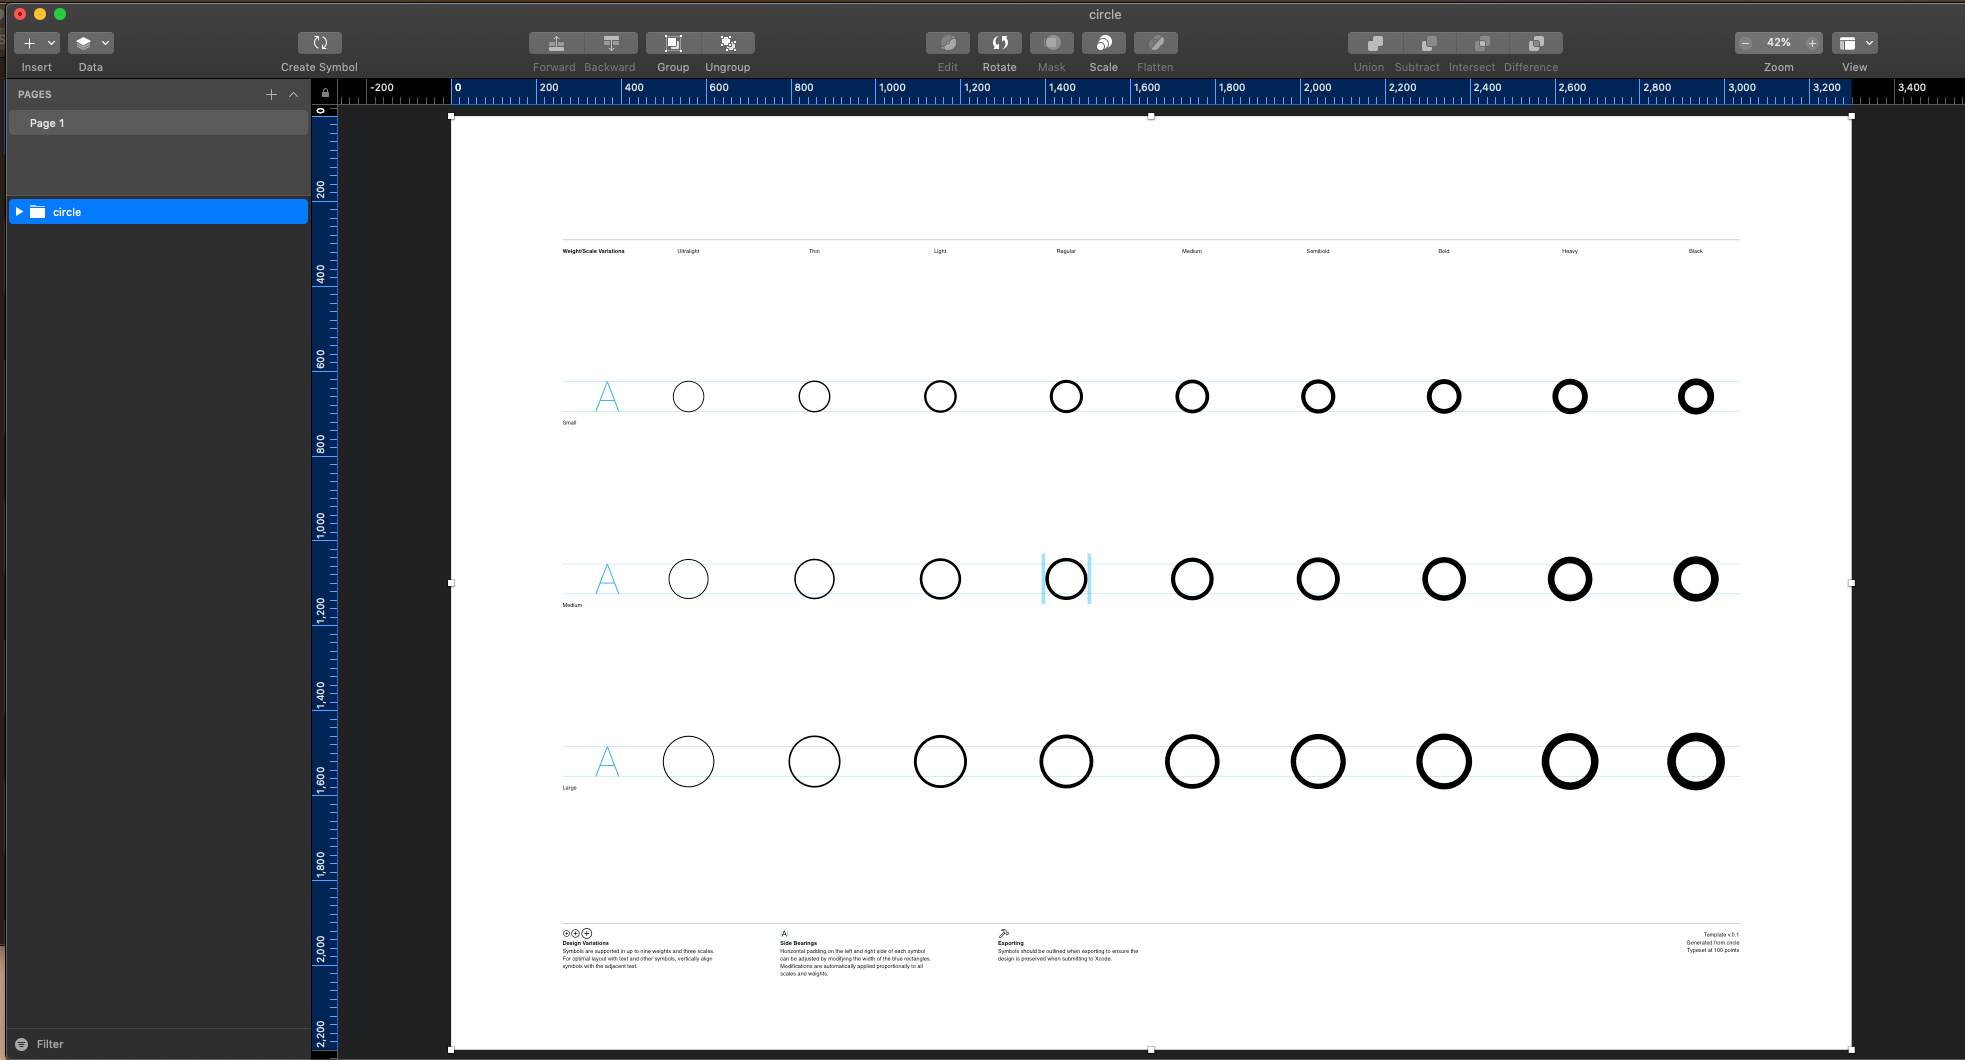
Task: Click the Create Symbol icon
Action: [320, 43]
